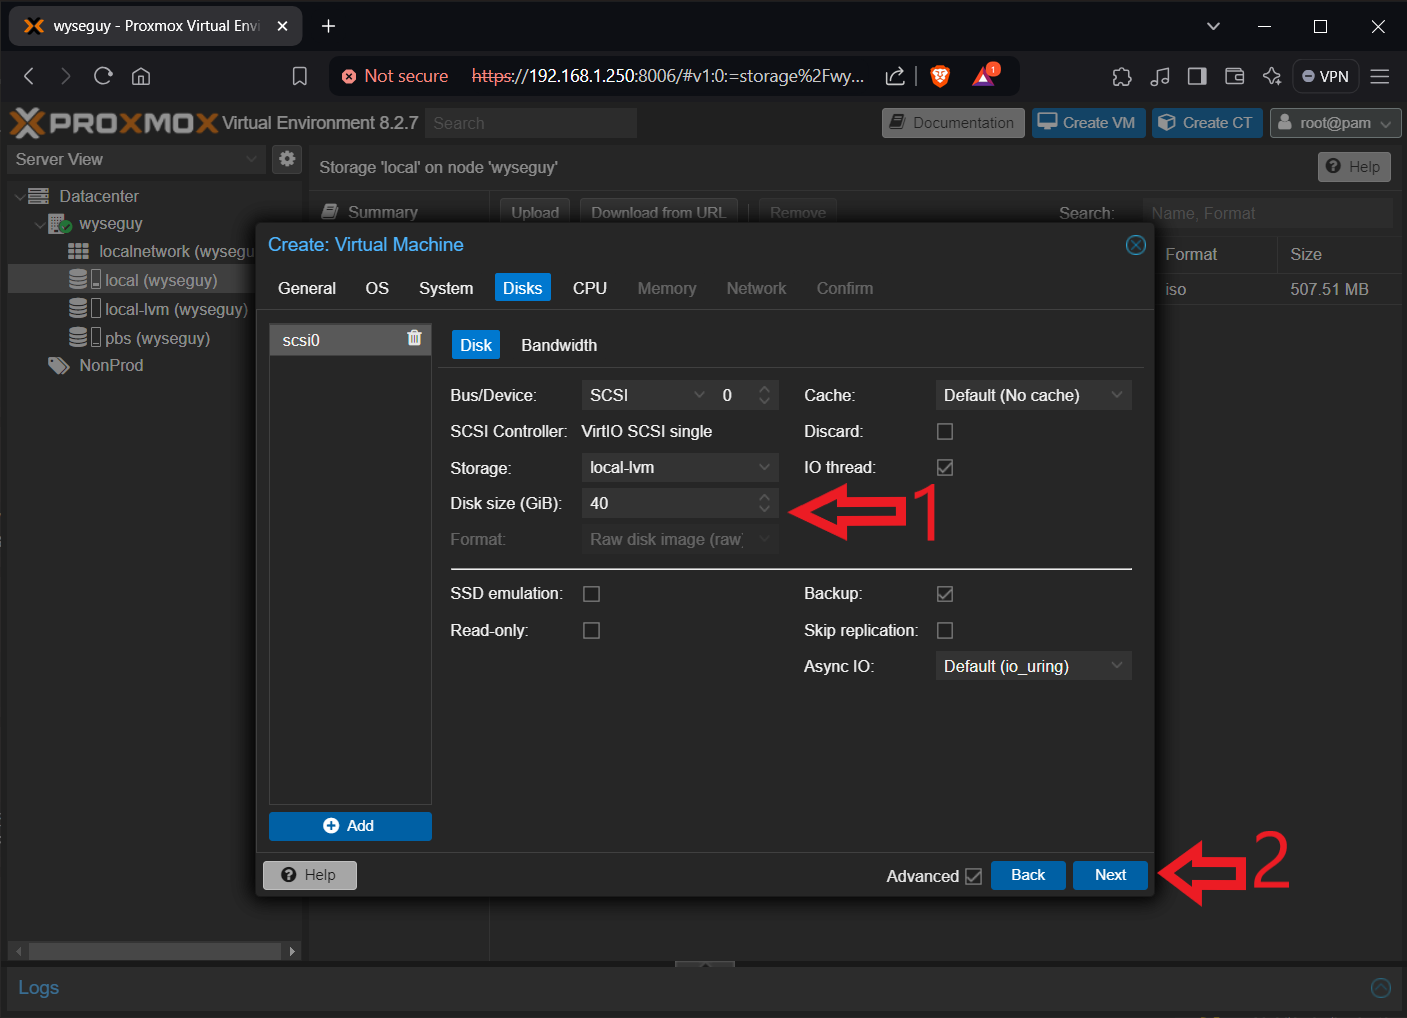Select pbs (wyseguy) storage
1407x1018 pixels.
[139, 338]
